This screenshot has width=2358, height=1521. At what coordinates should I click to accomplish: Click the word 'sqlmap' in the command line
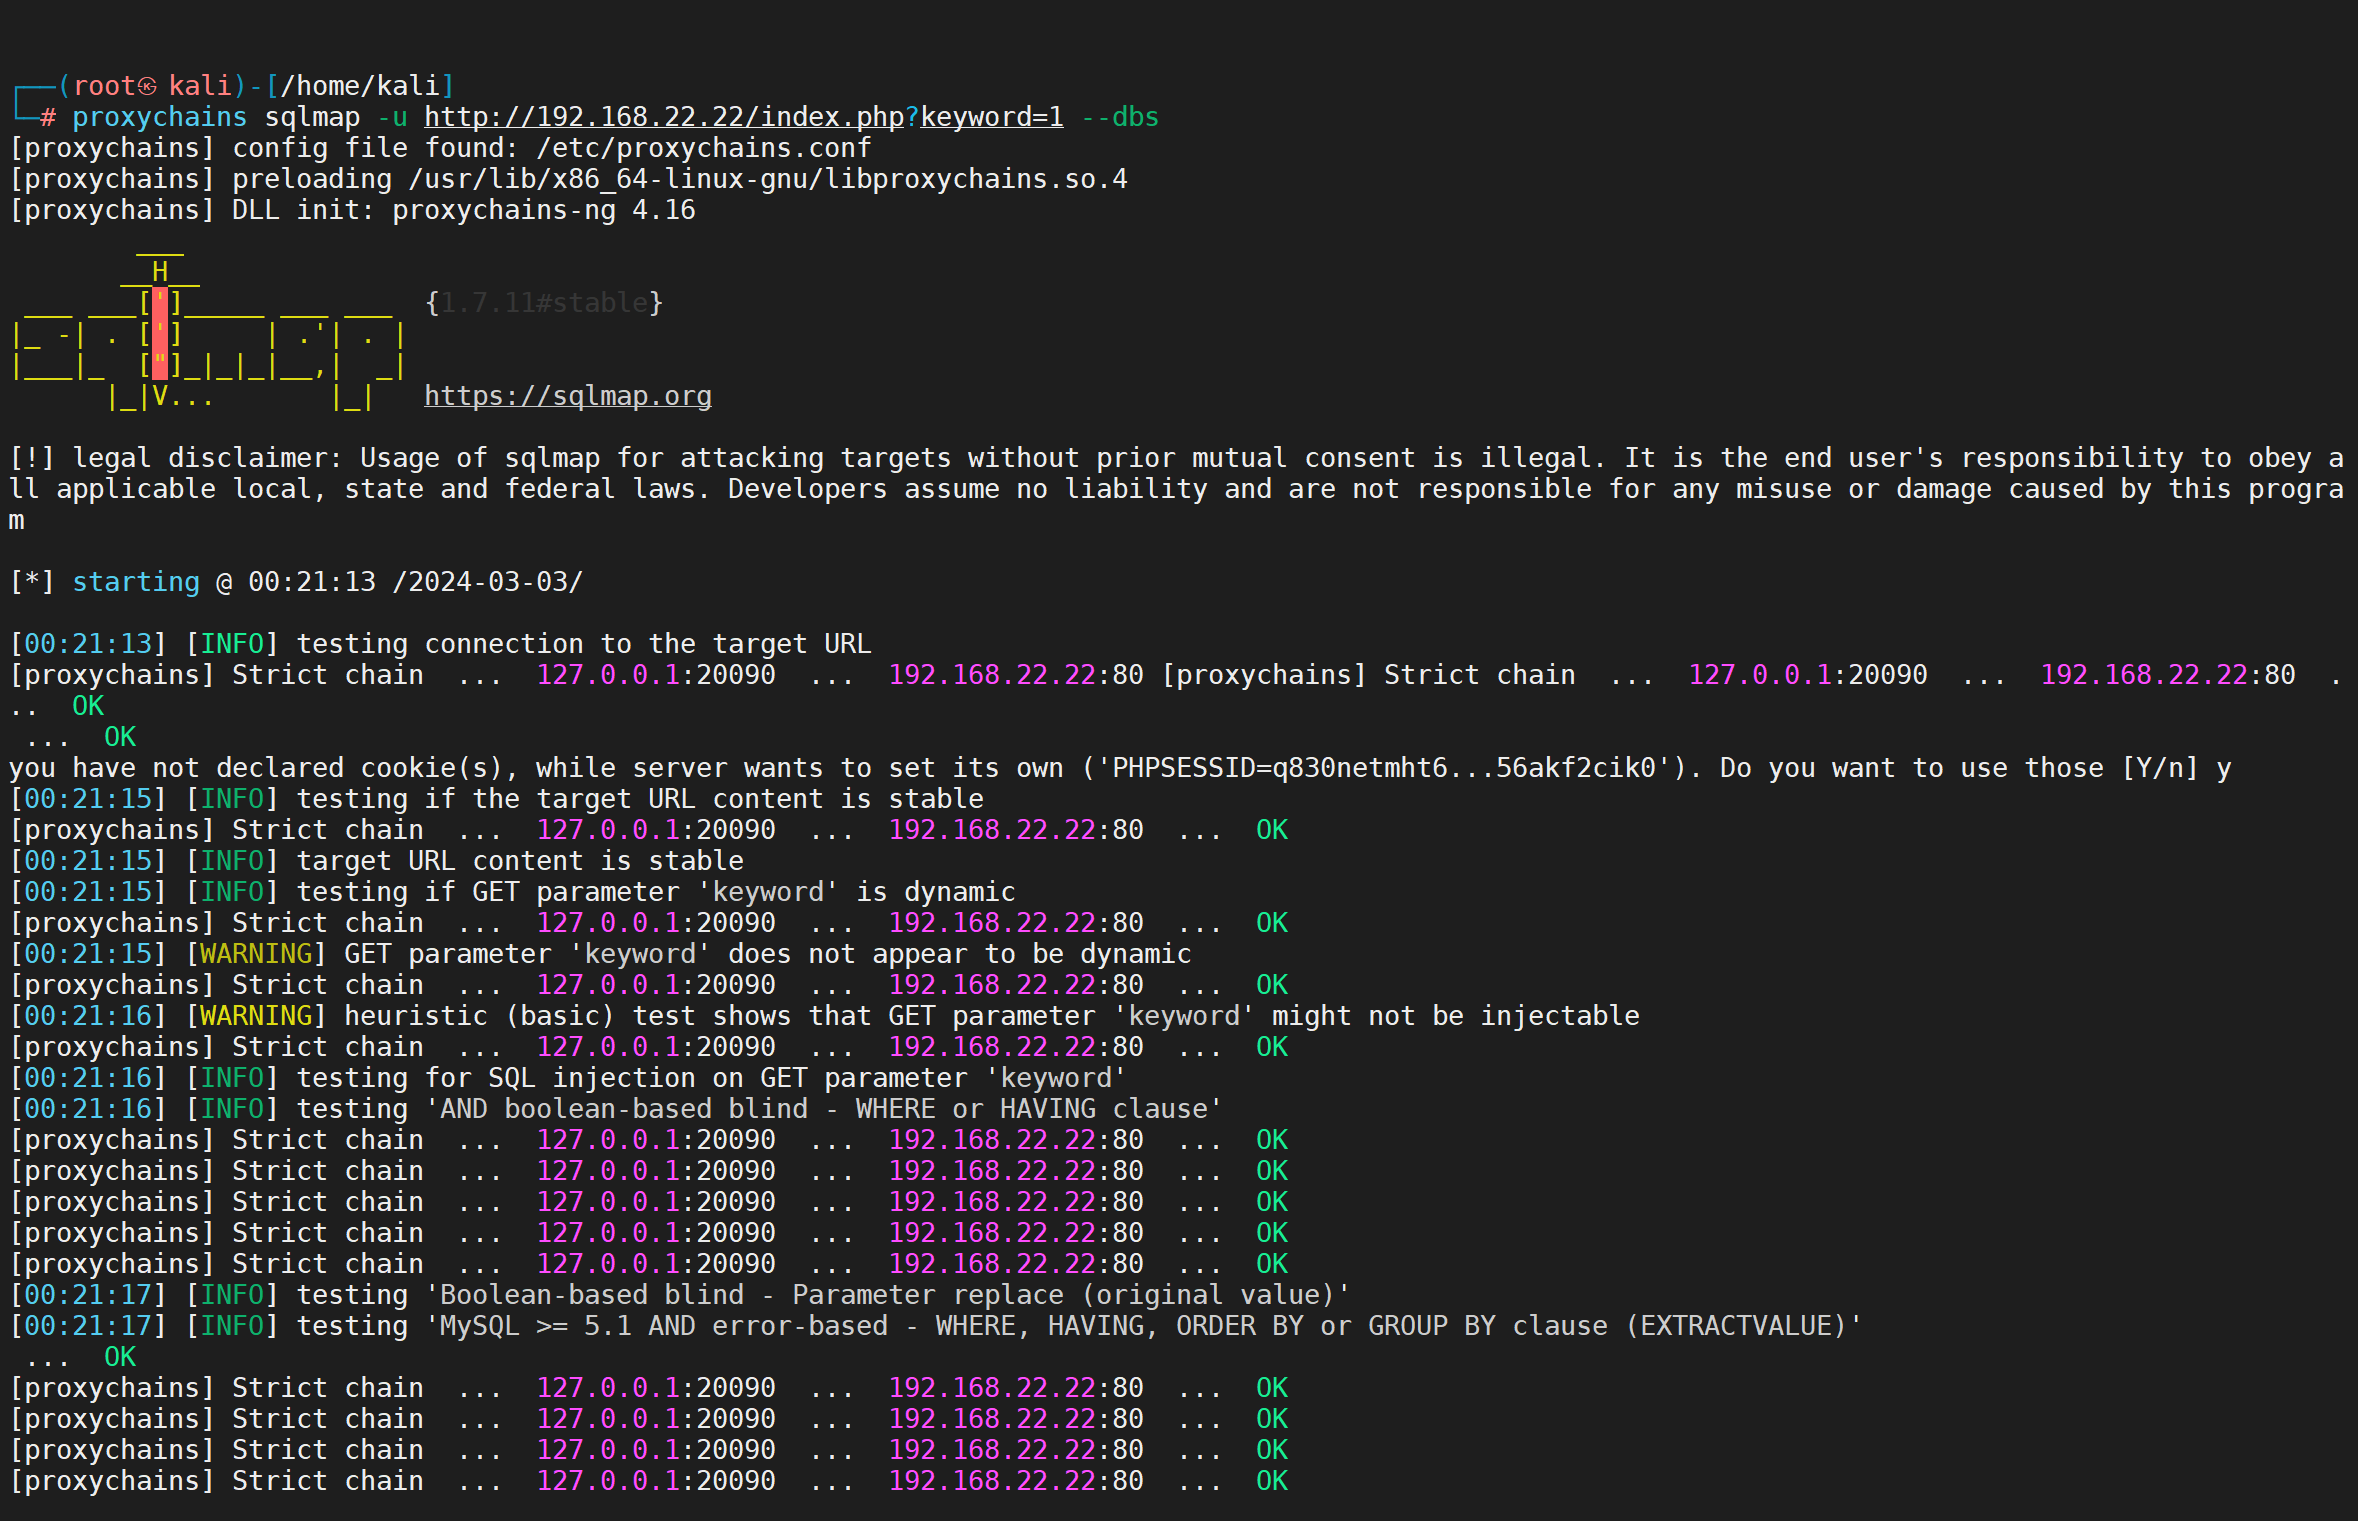click(312, 117)
